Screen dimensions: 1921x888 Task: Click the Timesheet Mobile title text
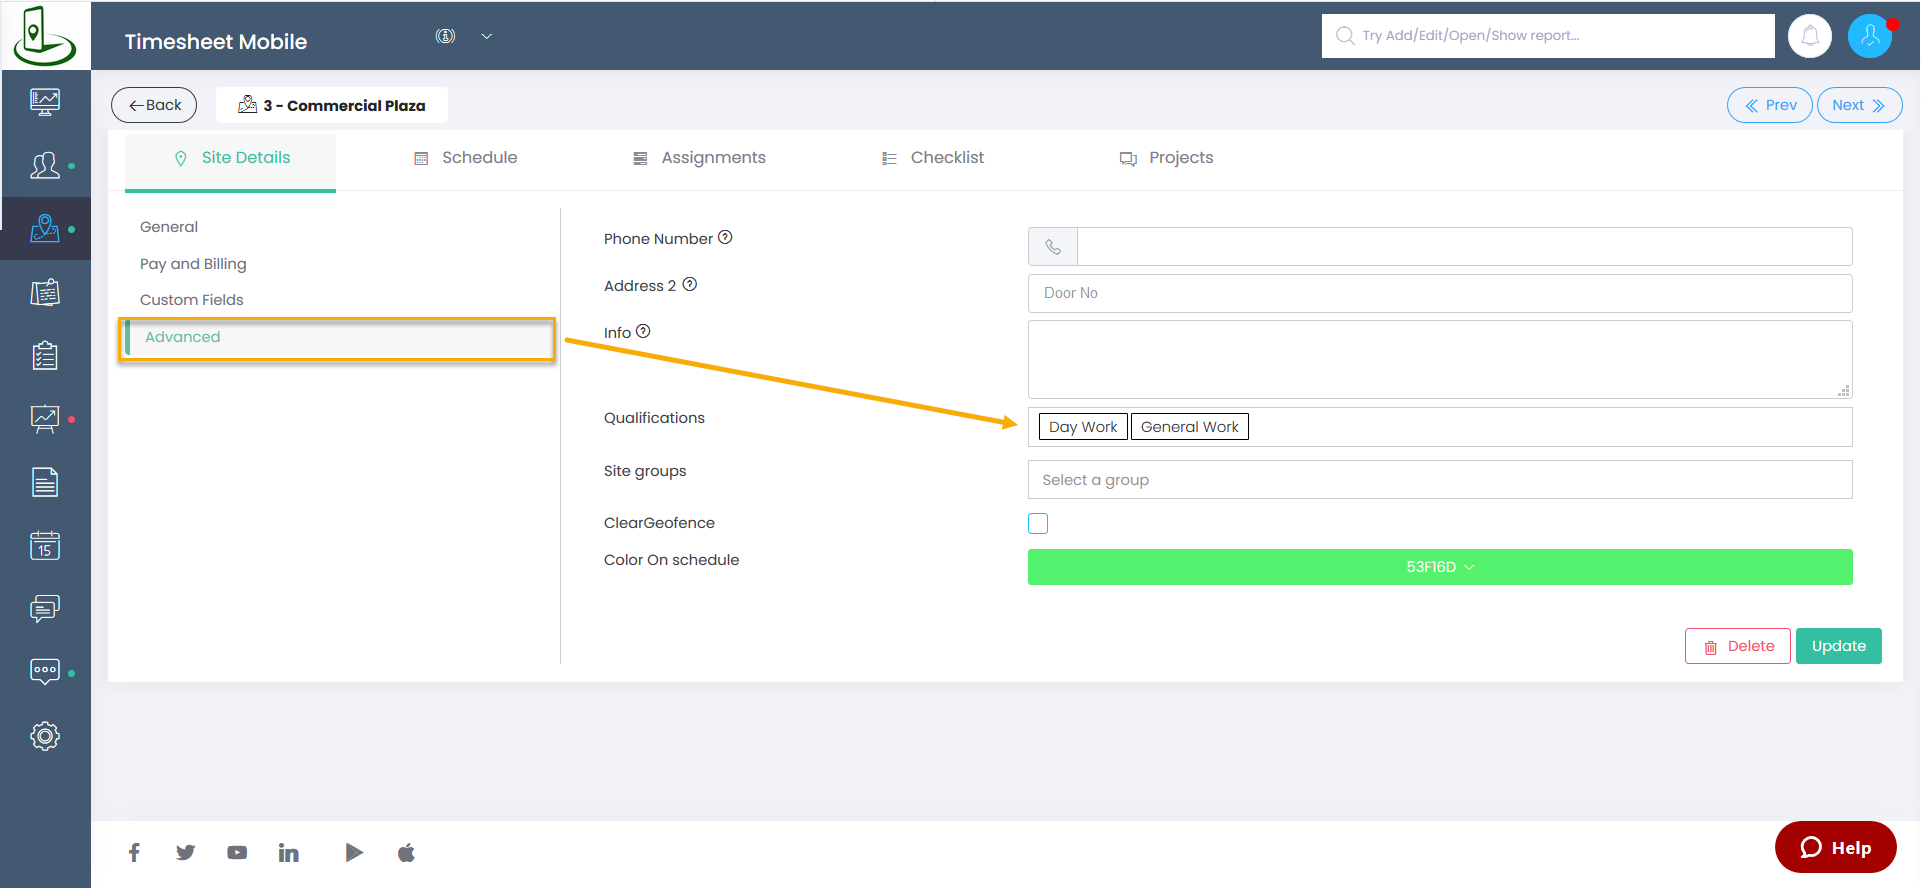(x=216, y=42)
